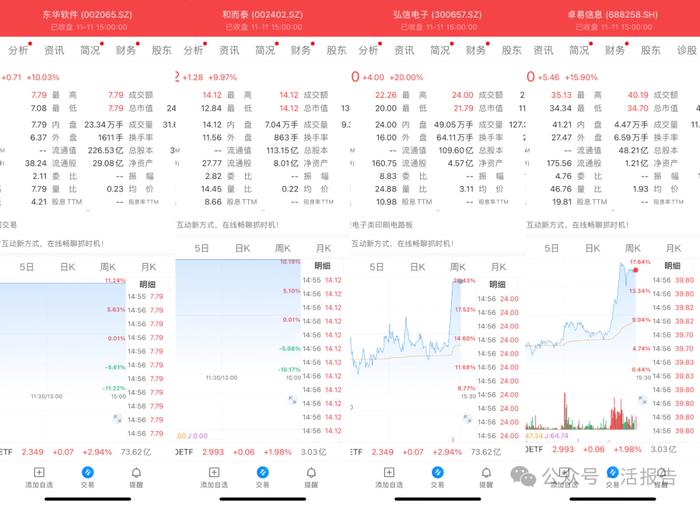700x505 pixels.
Task: Tap the blue 交易 icon under 卓易信息
Action: point(612,472)
